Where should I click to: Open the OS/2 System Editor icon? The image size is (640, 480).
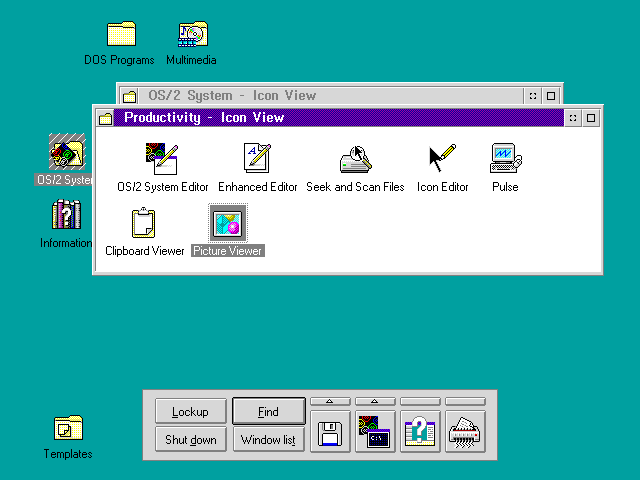162,159
